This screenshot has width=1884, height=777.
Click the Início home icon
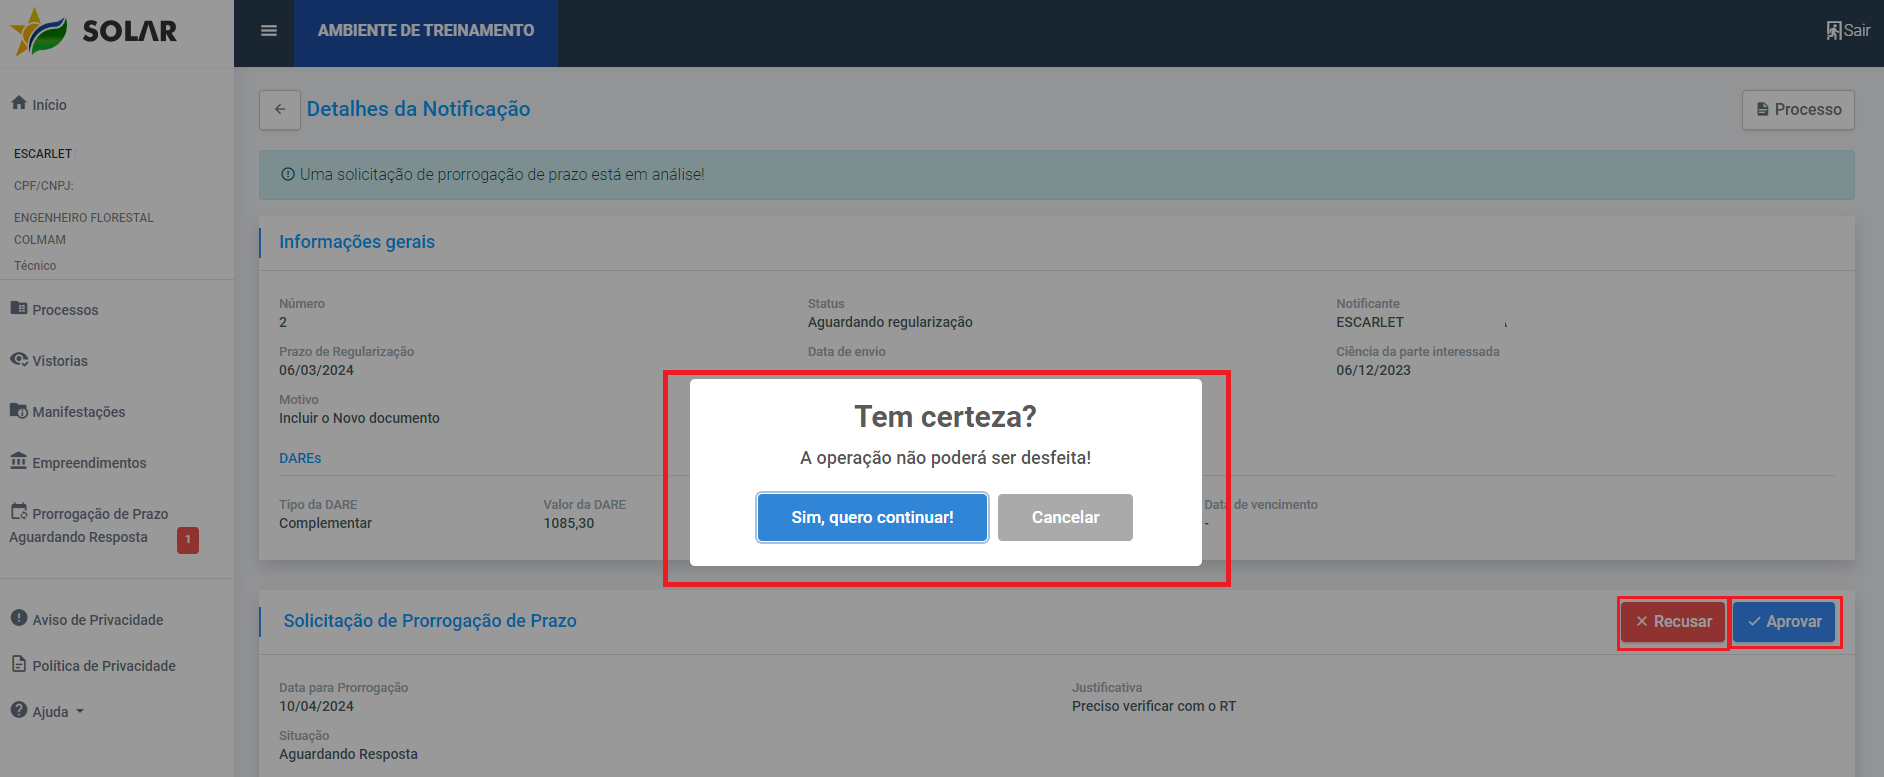pyautogui.click(x=19, y=103)
